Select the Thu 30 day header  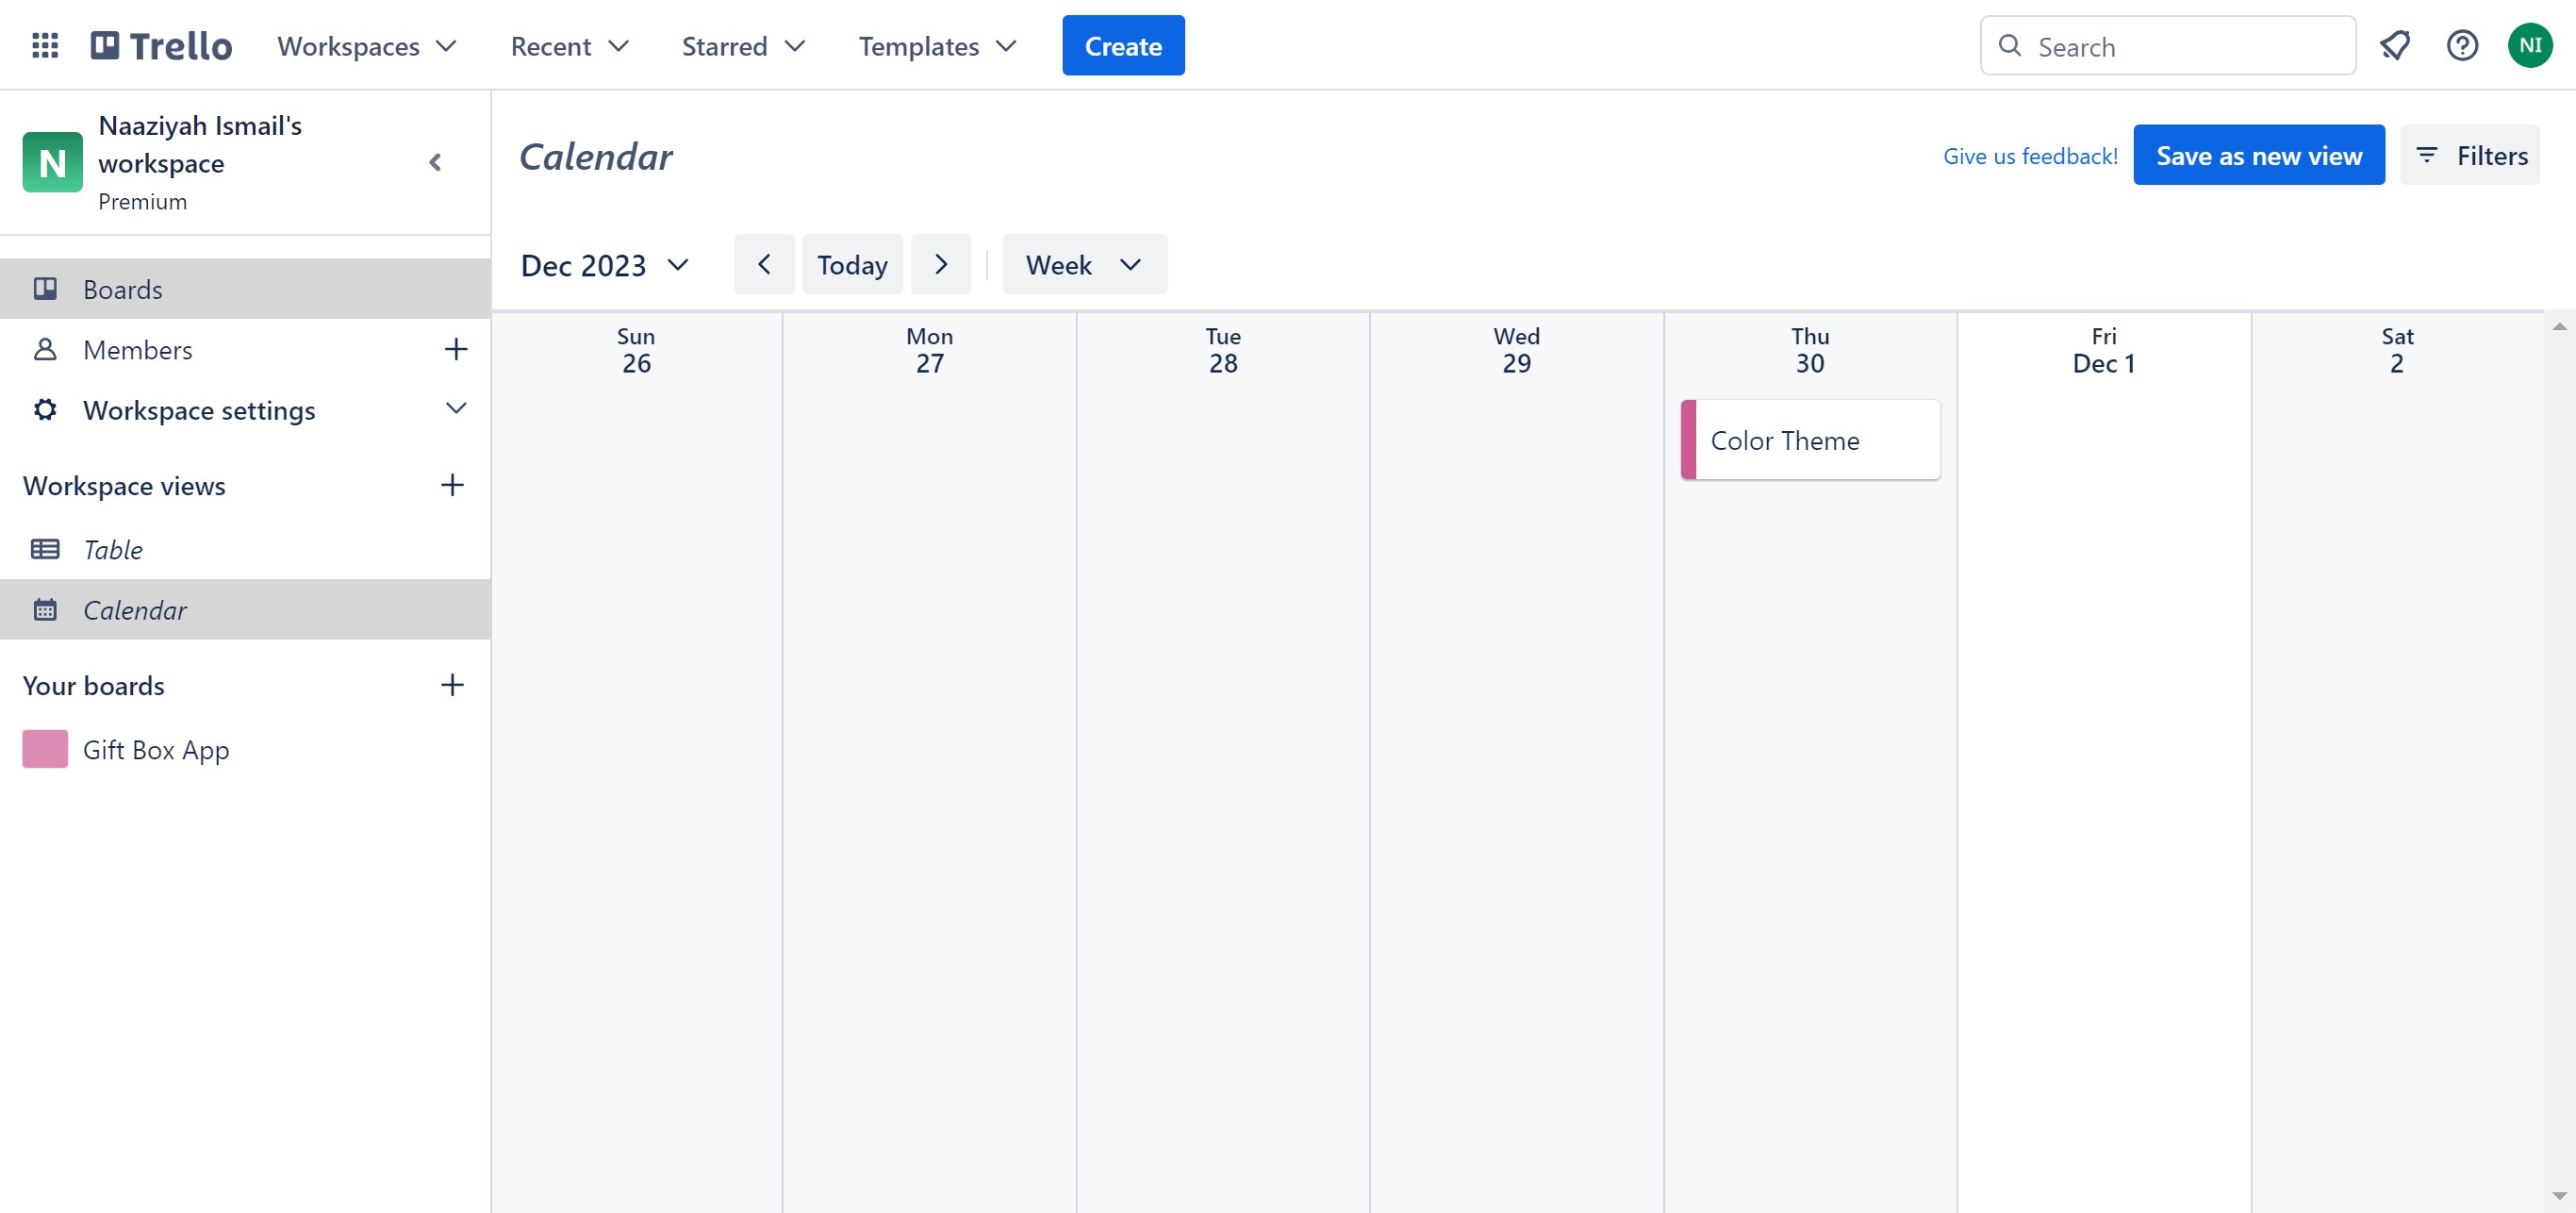(1810, 350)
